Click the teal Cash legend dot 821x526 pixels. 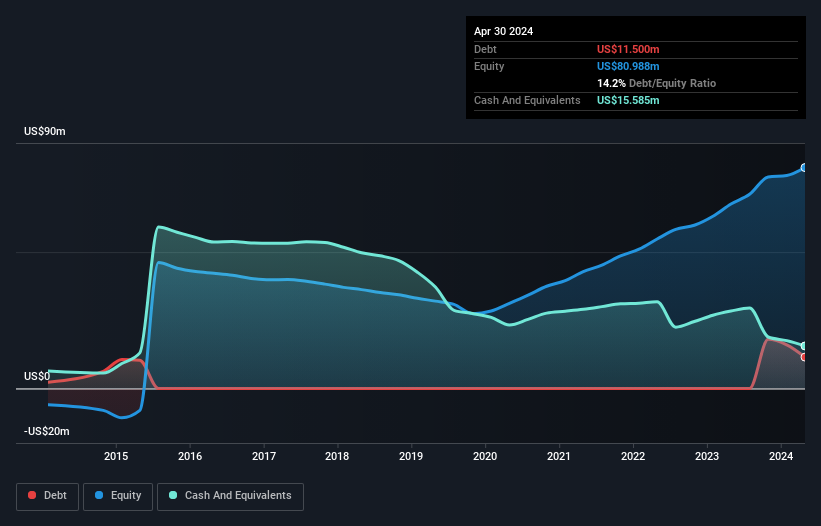(x=173, y=495)
